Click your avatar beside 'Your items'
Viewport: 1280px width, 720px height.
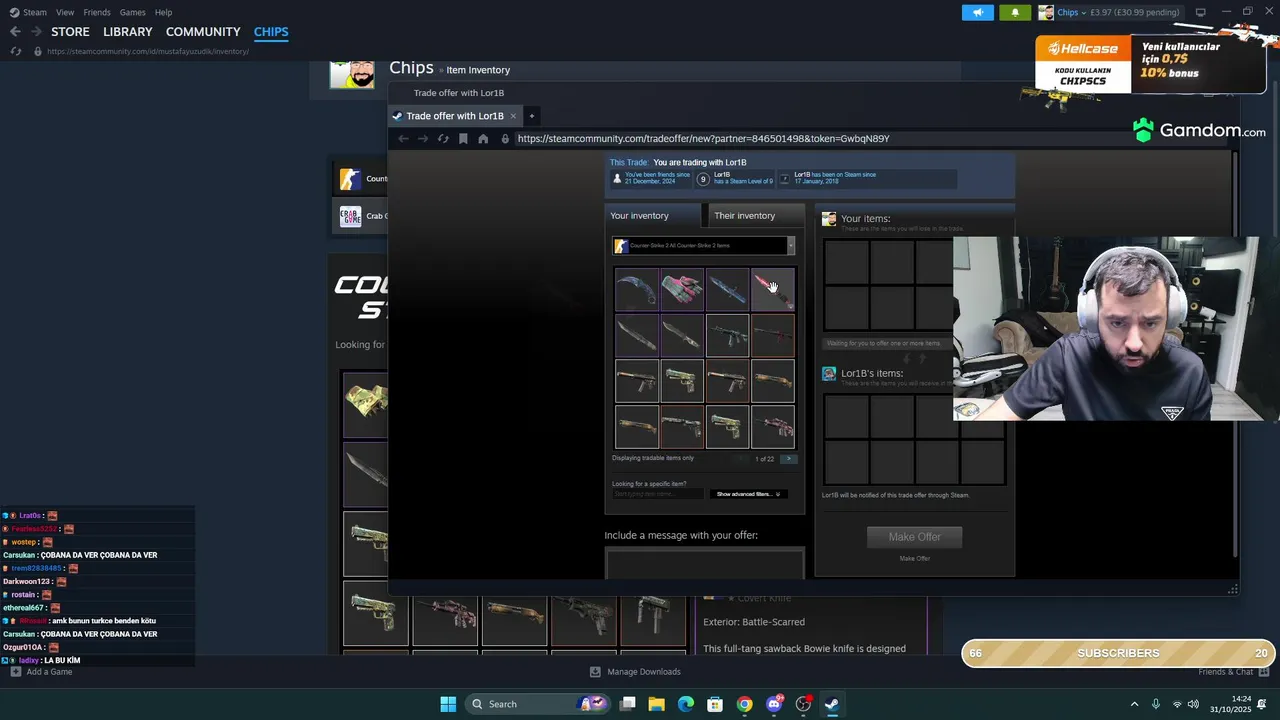tap(829, 219)
